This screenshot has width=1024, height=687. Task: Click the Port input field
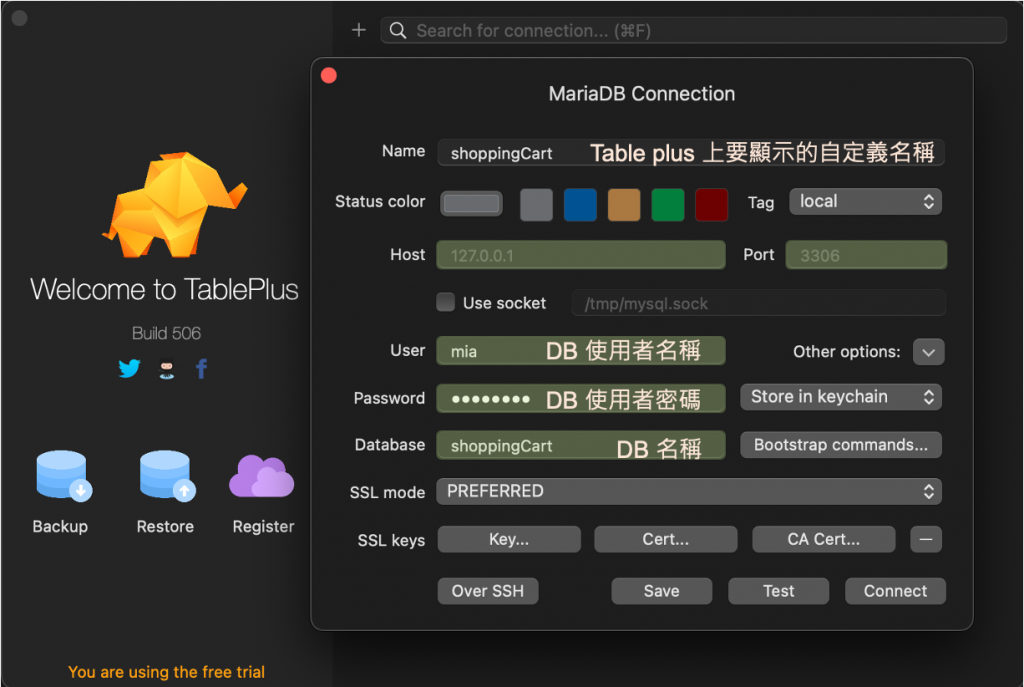[866, 255]
